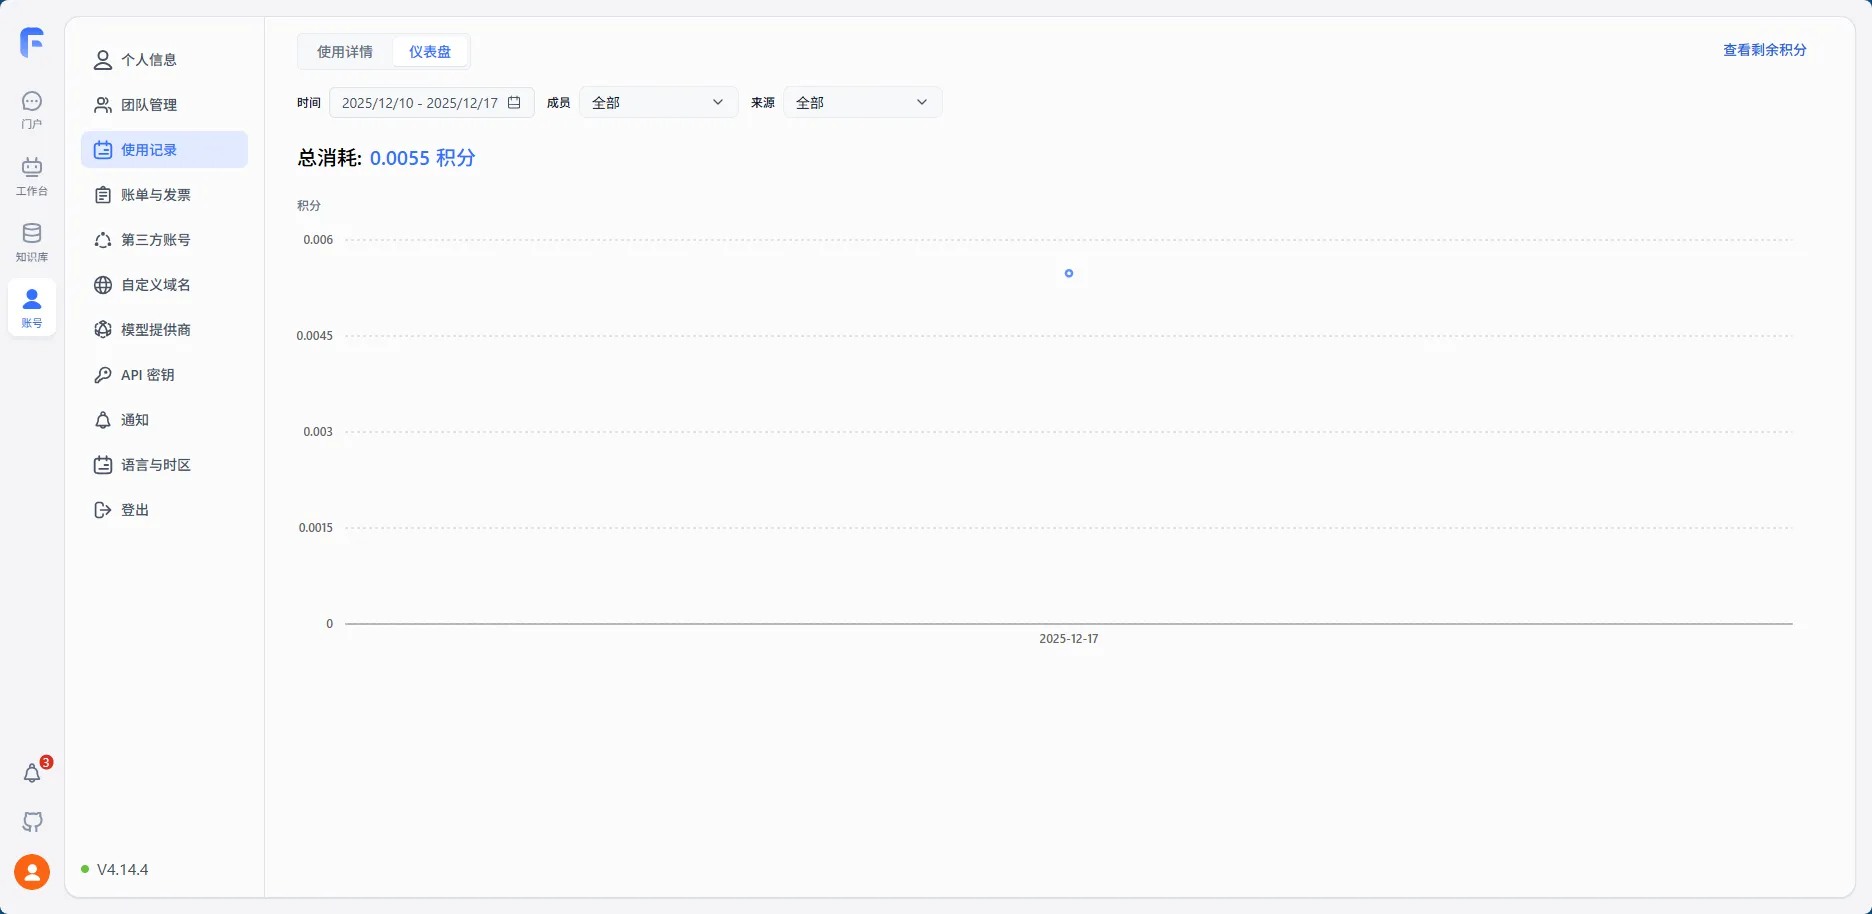This screenshot has width=1872, height=914.
Task: Expand the 来源 source dropdown
Action: pos(862,102)
